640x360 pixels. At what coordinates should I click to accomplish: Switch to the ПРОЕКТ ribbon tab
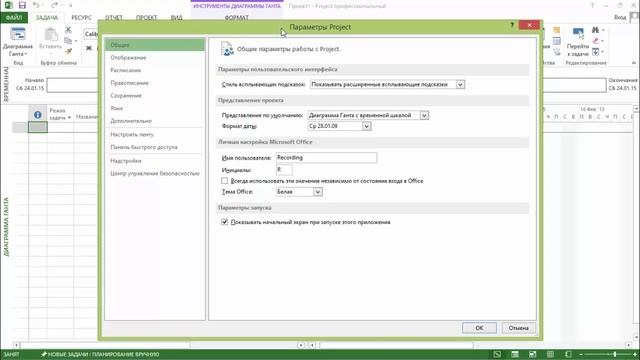point(147,18)
